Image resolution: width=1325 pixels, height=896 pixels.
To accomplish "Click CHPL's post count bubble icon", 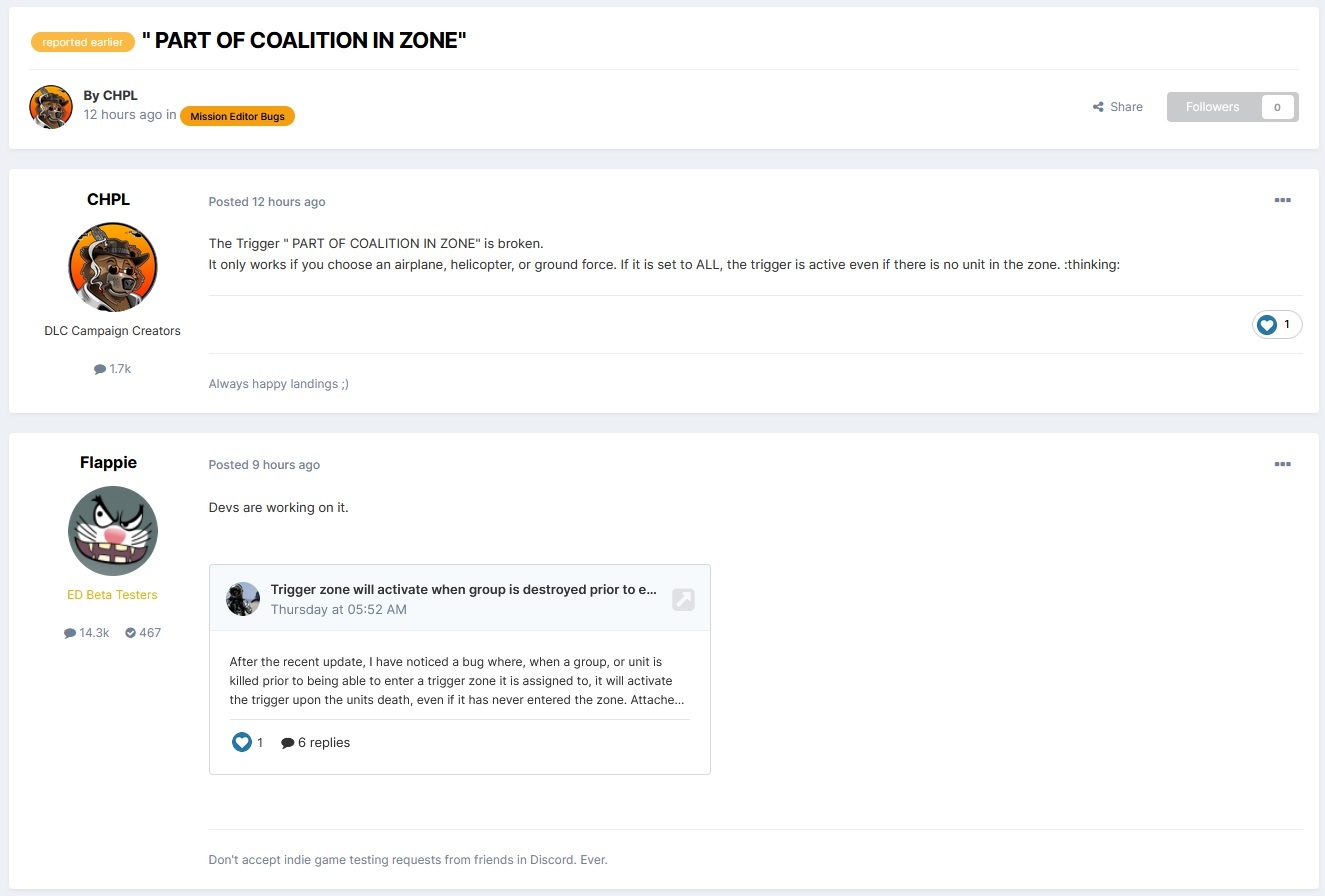I will (x=100, y=369).
